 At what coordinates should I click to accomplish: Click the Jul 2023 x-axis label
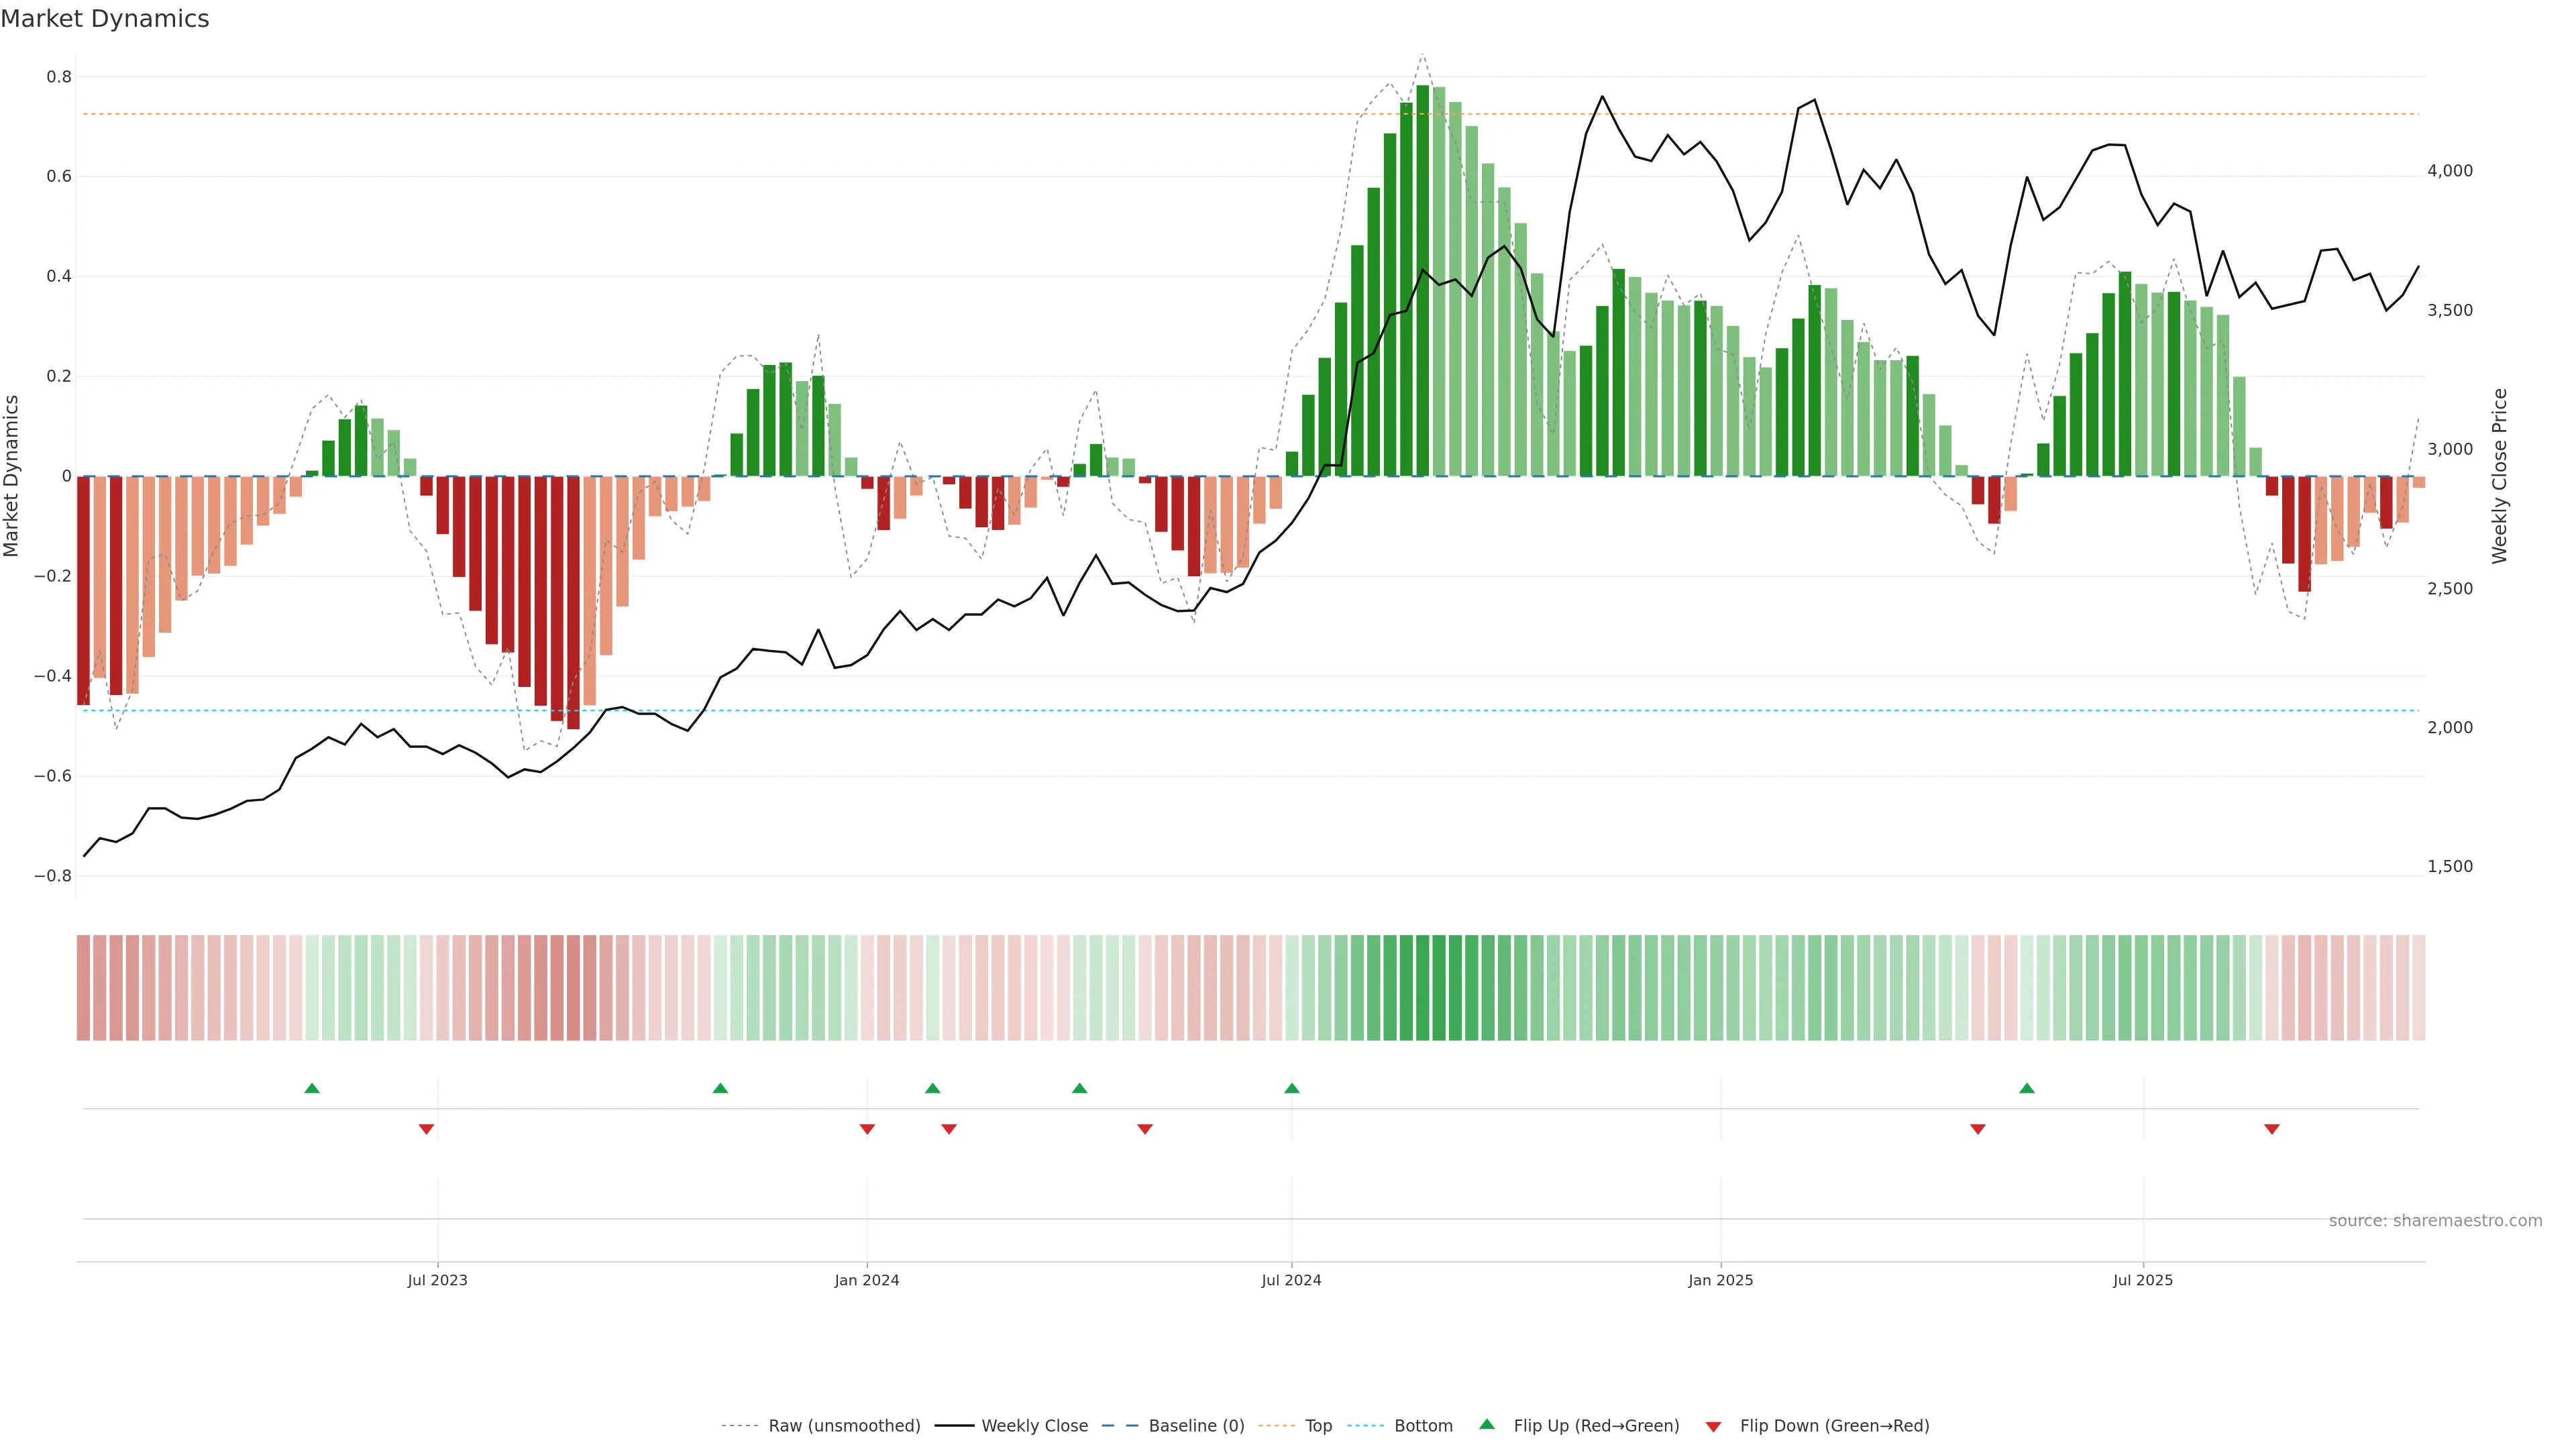tap(437, 1280)
